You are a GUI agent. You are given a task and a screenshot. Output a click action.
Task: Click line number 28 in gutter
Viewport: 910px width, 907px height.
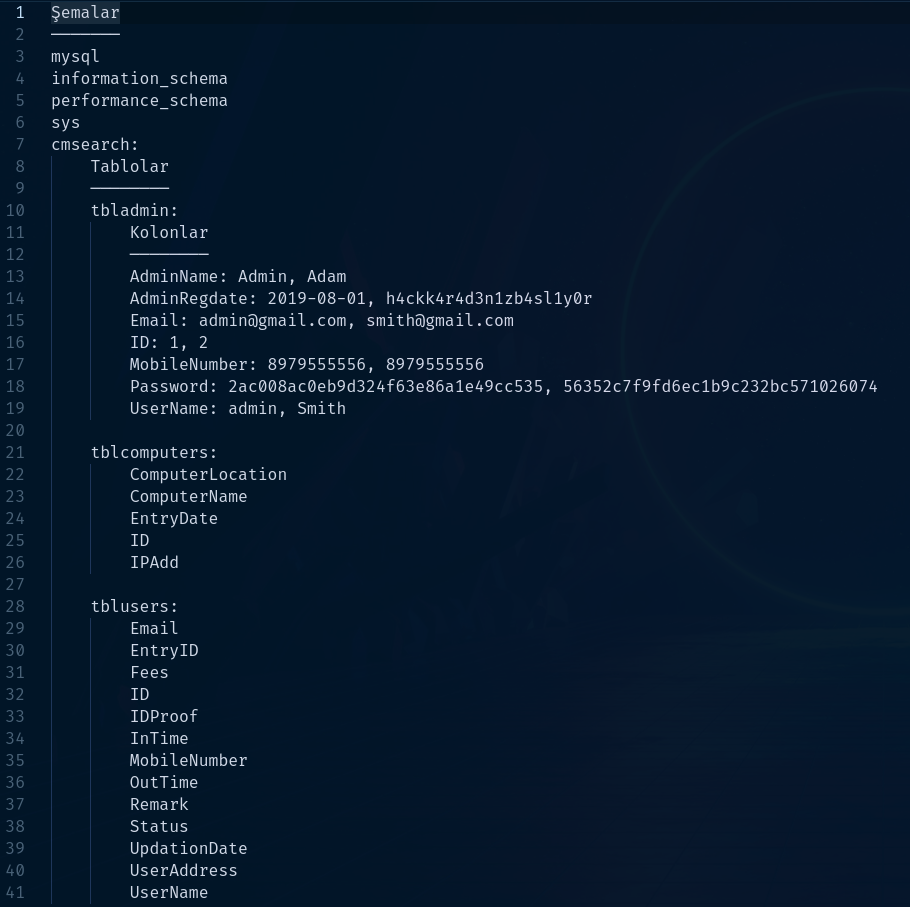coord(15,607)
